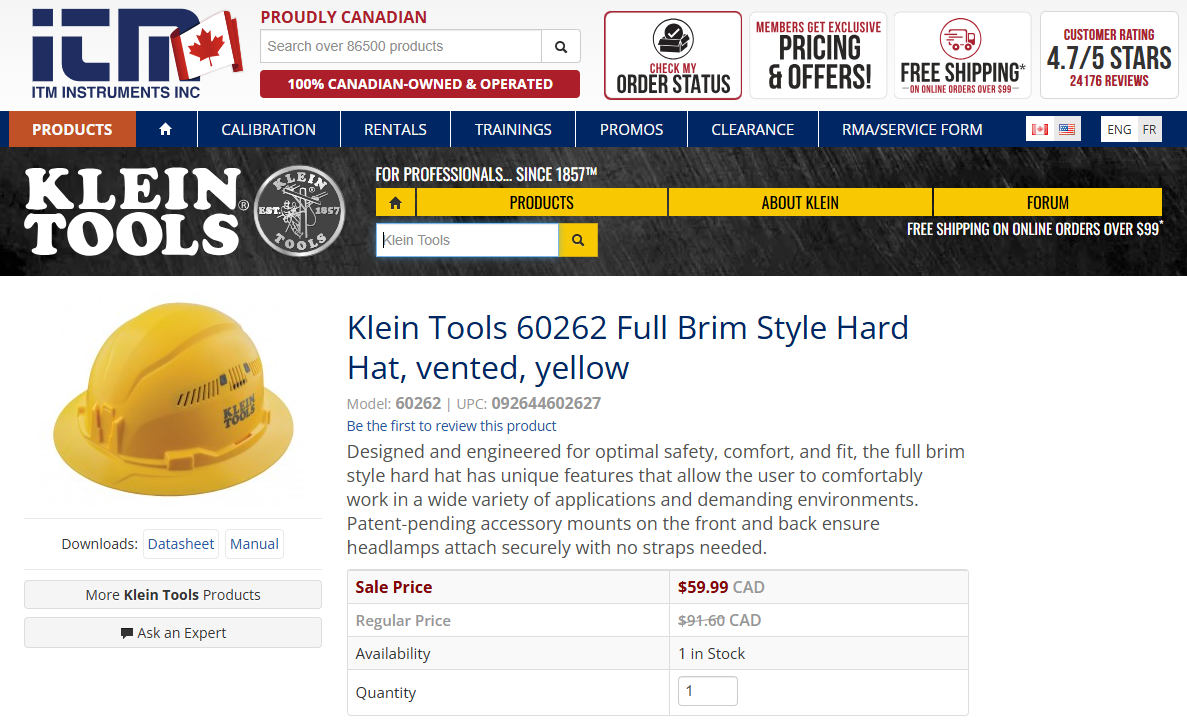
Task: Open the yellow Klein Tools PRODUCTS dropdown
Action: 541,202
